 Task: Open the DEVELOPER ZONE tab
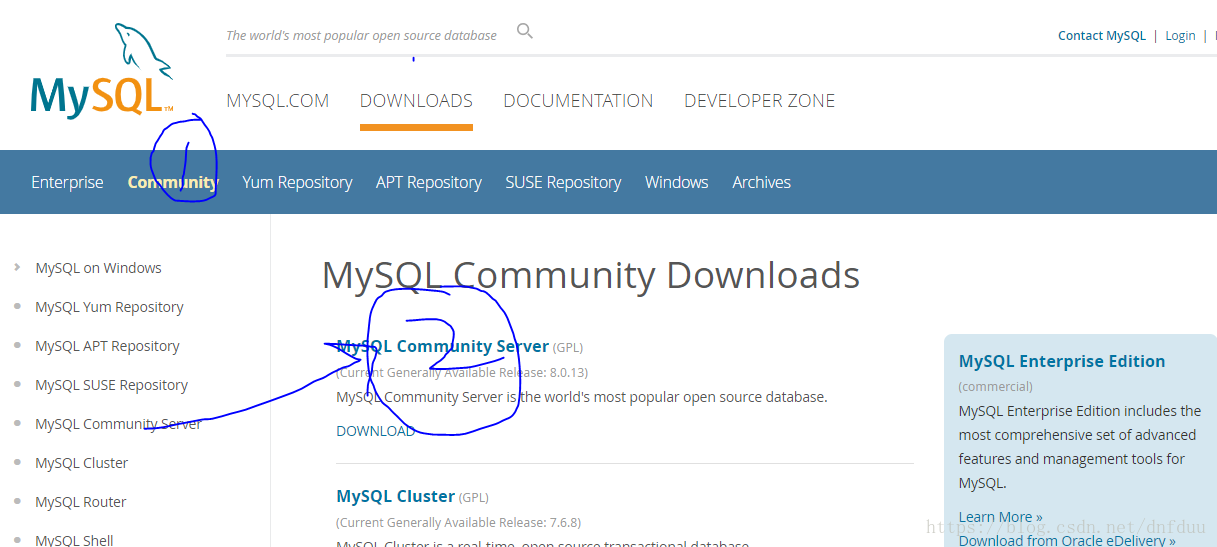(759, 101)
